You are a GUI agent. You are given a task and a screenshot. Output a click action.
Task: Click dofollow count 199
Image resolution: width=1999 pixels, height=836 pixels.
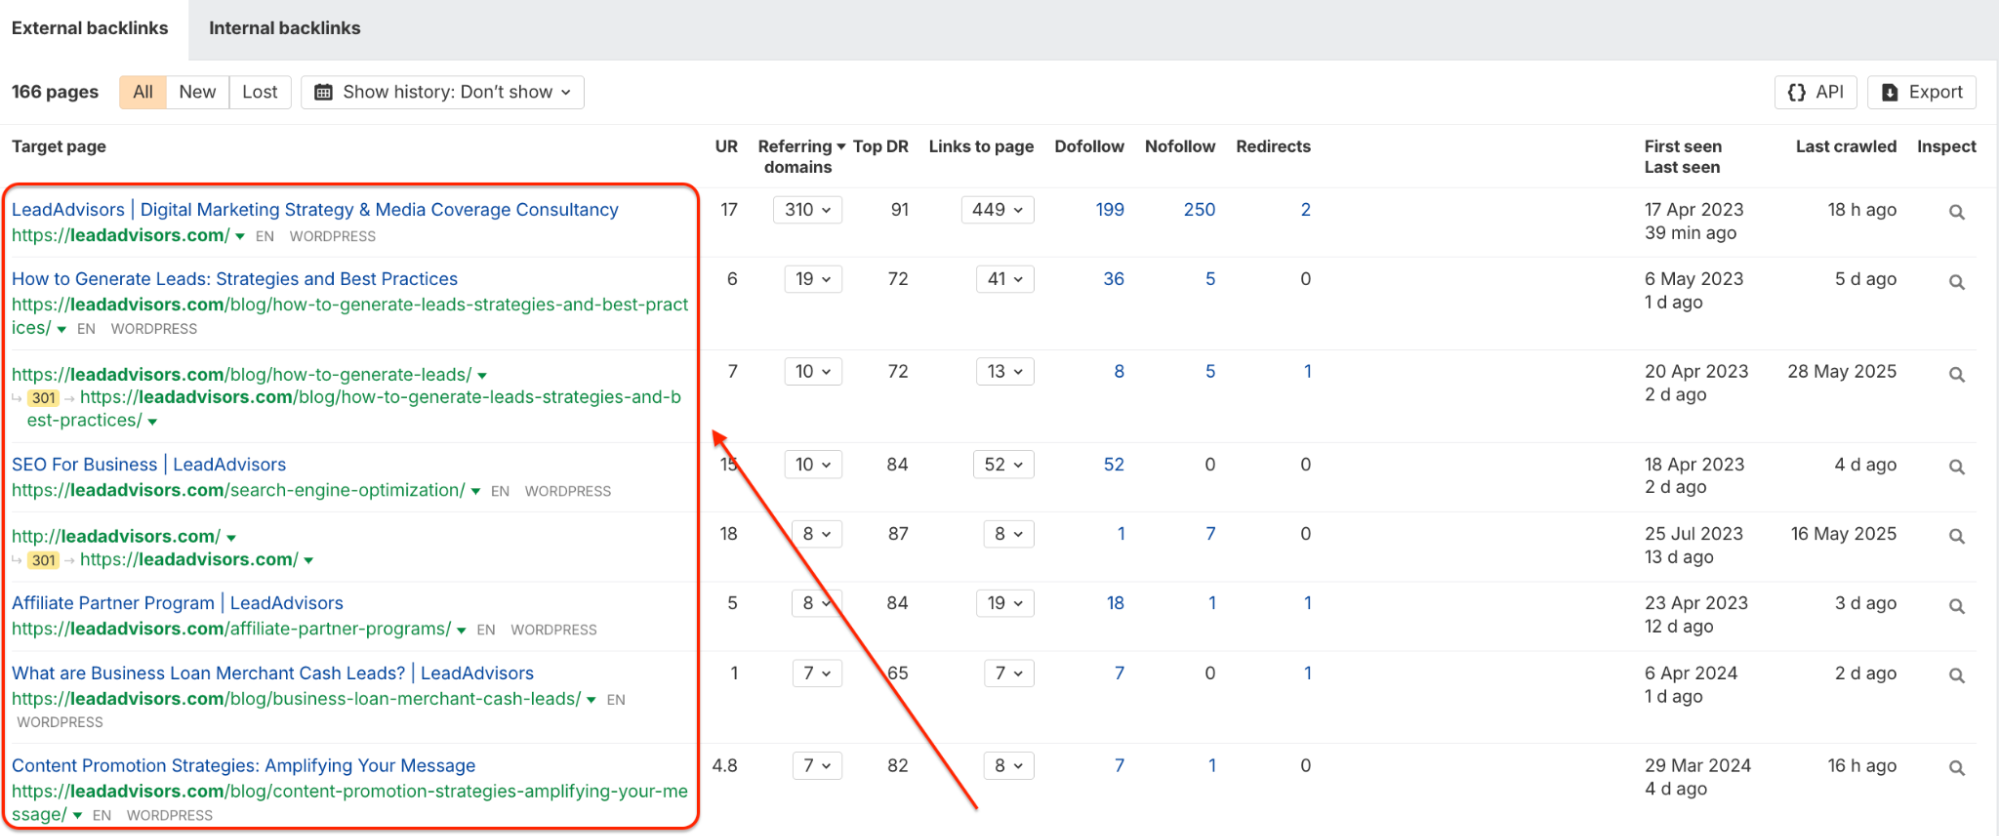pyautogui.click(x=1109, y=210)
